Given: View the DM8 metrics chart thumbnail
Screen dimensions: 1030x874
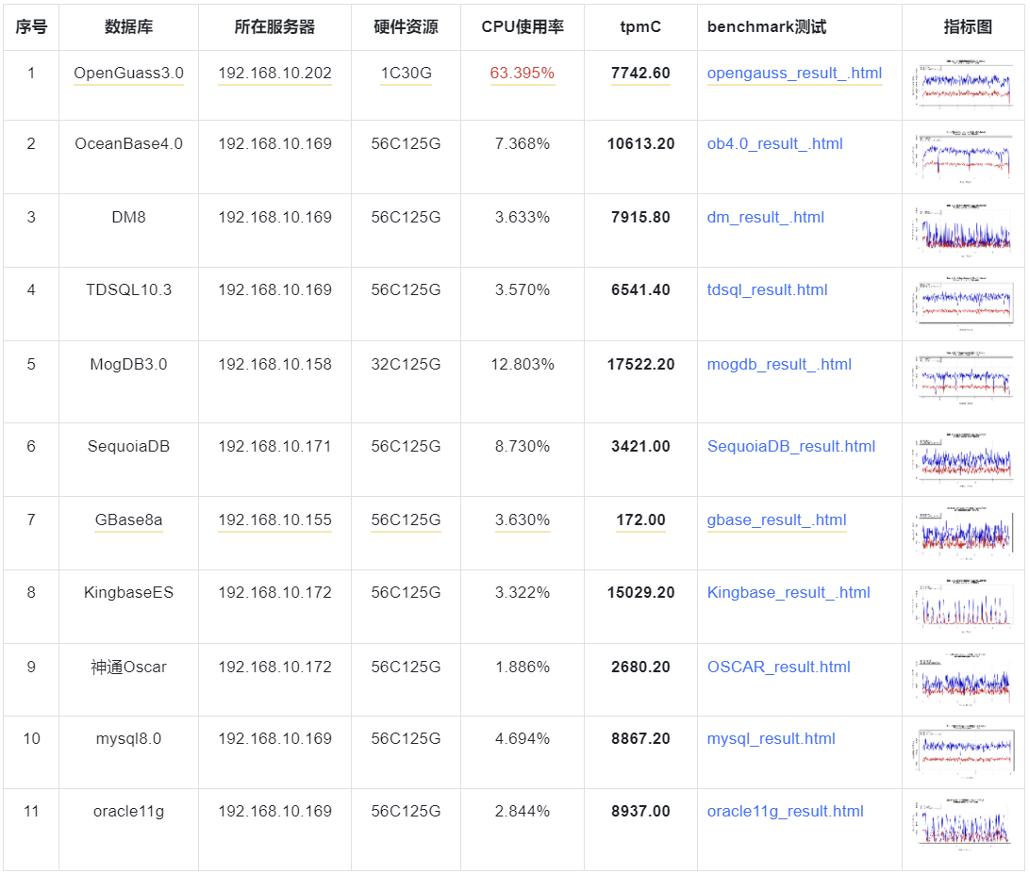Looking at the screenshot, I should pyautogui.click(x=963, y=230).
